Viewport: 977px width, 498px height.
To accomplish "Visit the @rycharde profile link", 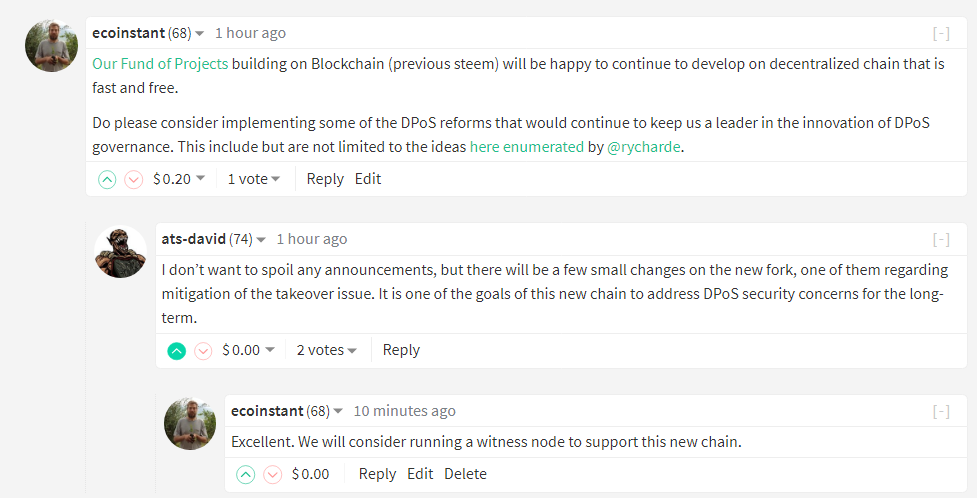I will point(644,148).
